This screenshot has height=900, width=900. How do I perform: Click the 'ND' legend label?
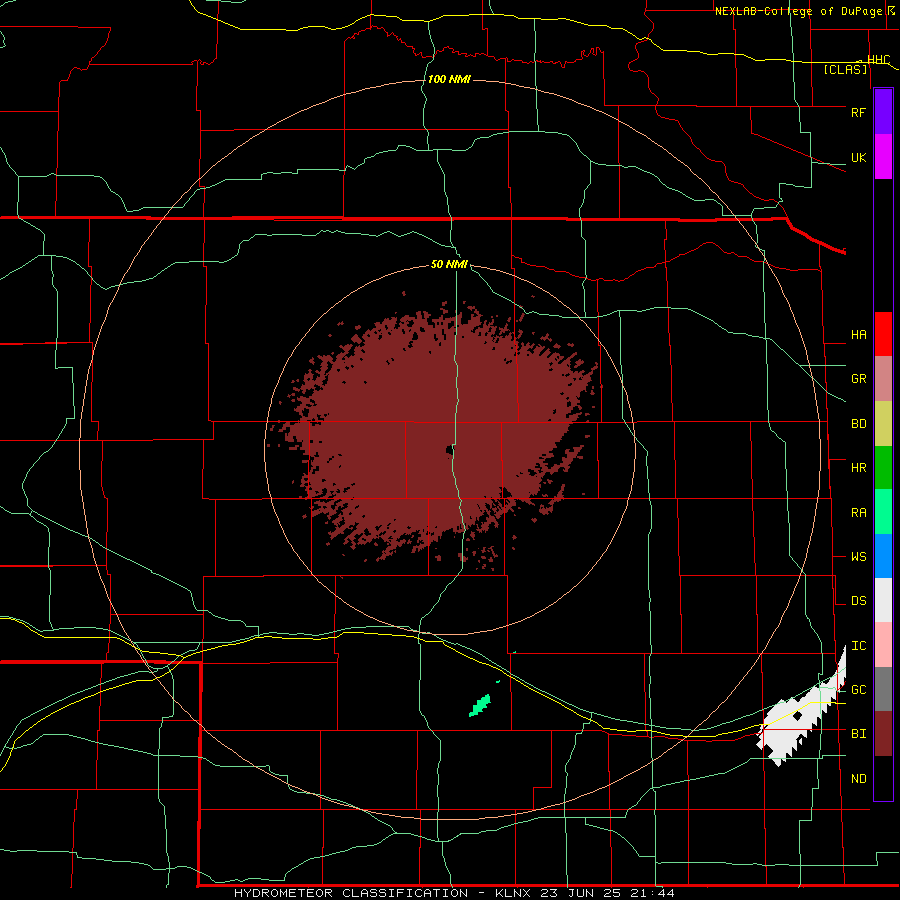coord(858,779)
